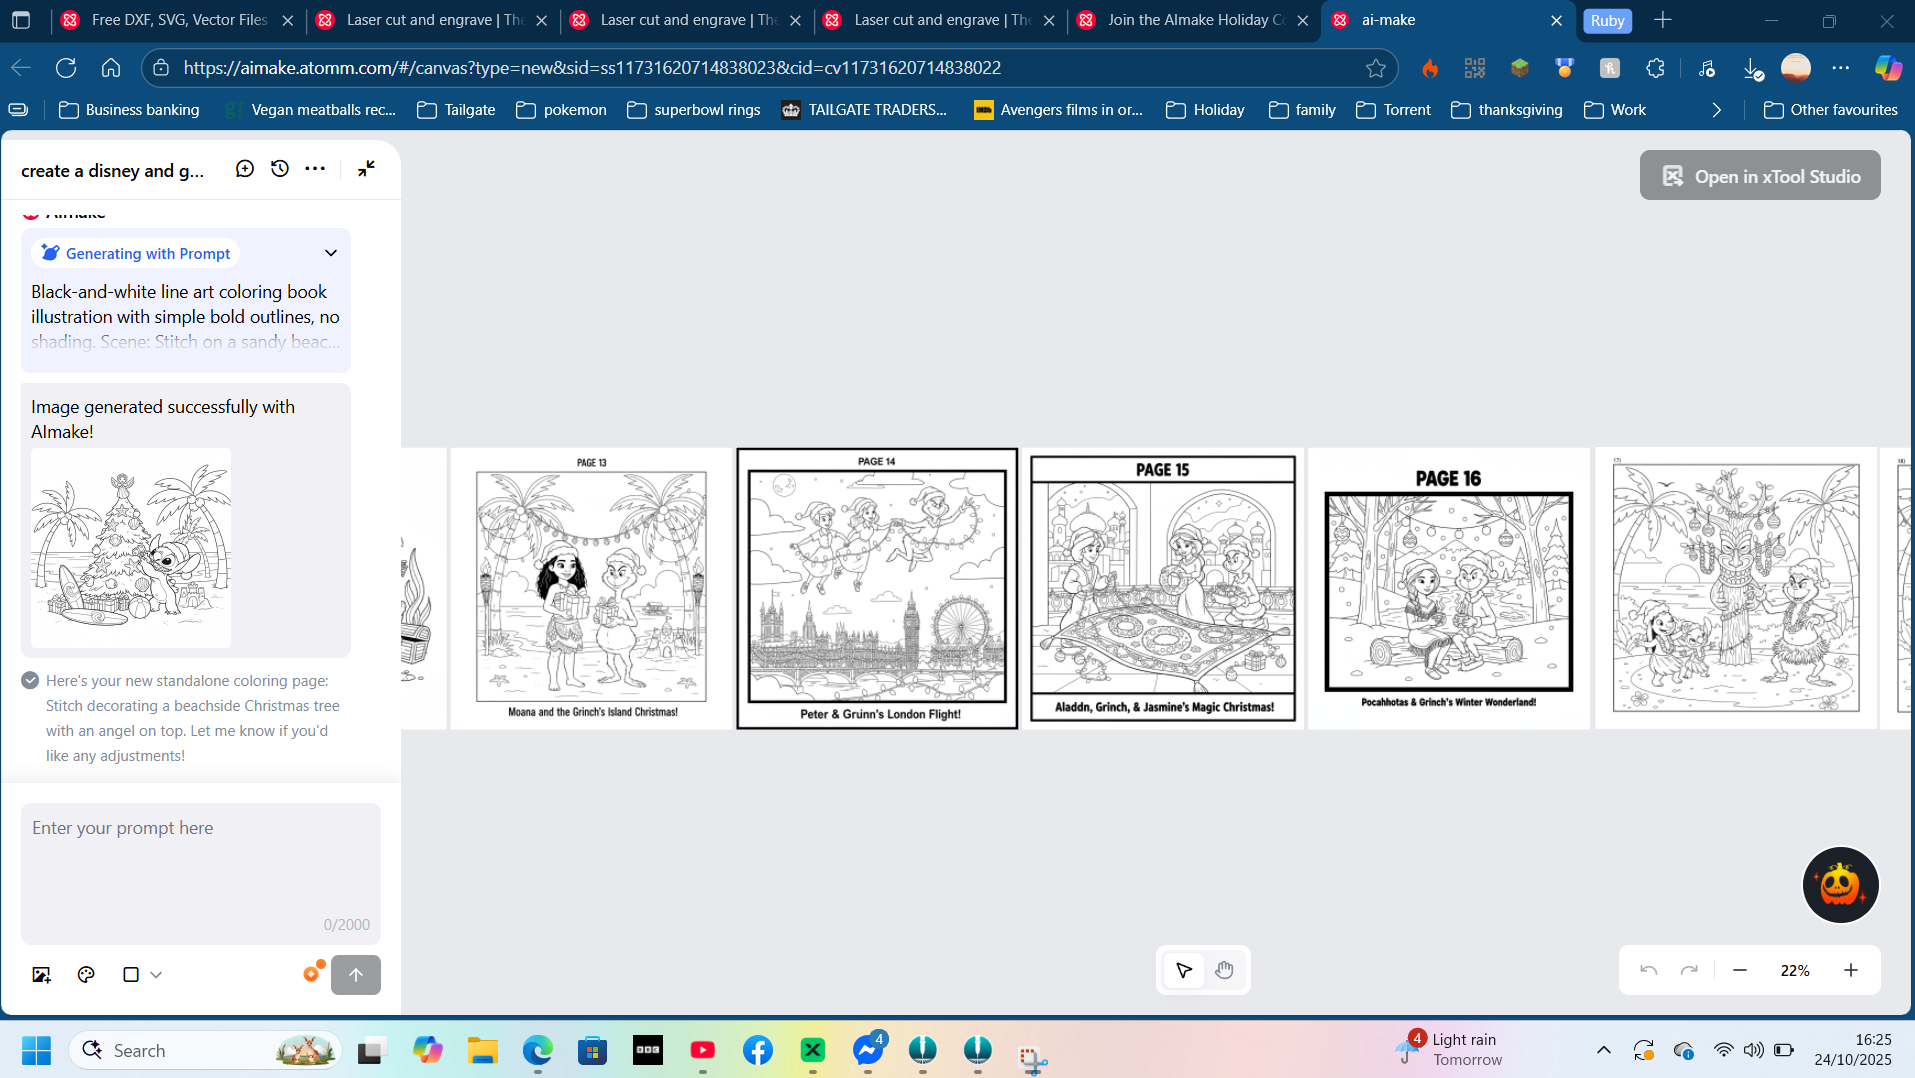The height and width of the screenshot is (1078, 1915).
Task: Switch to Free DXF, SVG, Vector Files tab
Action: point(178,20)
